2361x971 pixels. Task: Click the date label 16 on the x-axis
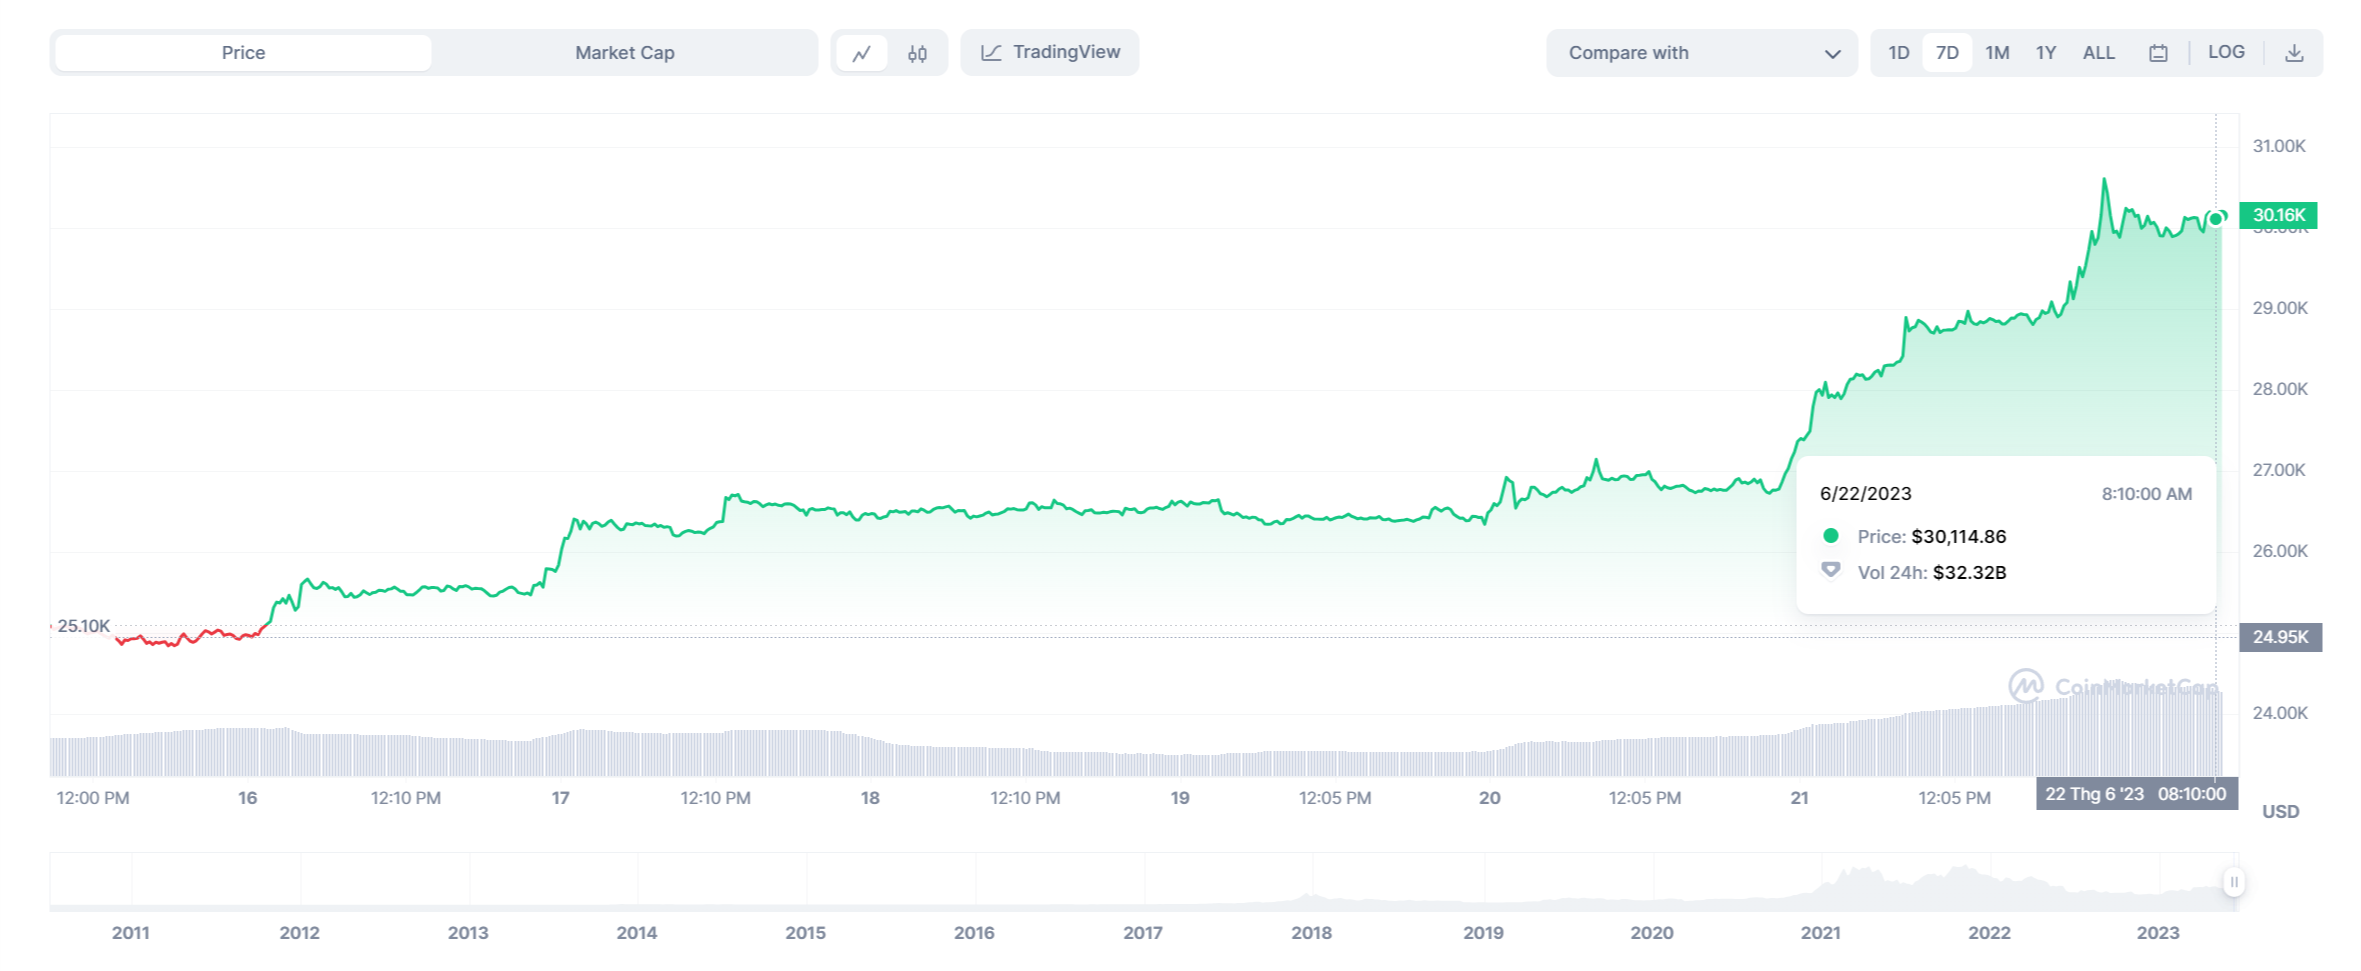pyautogui.click(x=247, y=798)
